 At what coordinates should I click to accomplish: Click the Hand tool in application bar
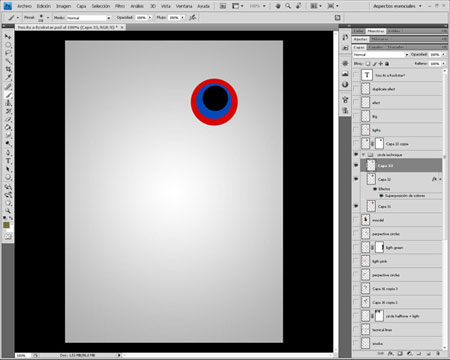point(278,6)
